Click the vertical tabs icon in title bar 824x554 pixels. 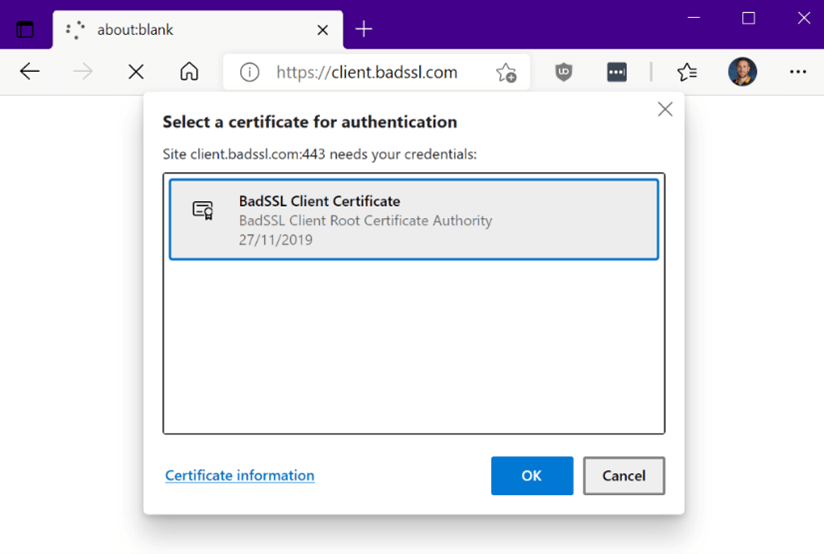25,29
